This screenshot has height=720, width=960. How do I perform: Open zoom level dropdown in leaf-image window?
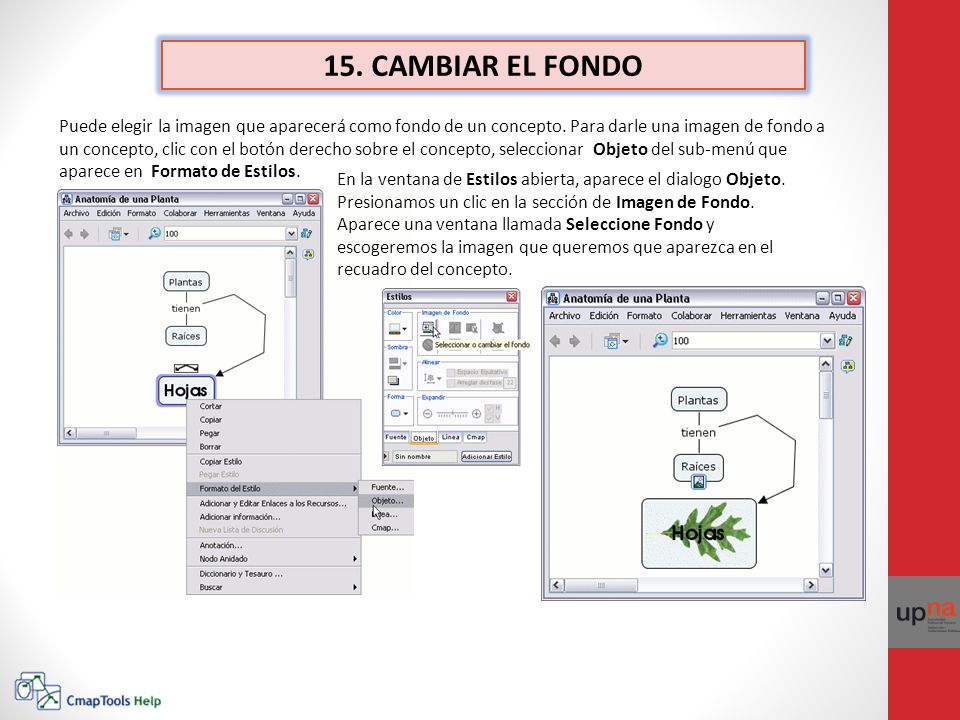pos(827,340)
